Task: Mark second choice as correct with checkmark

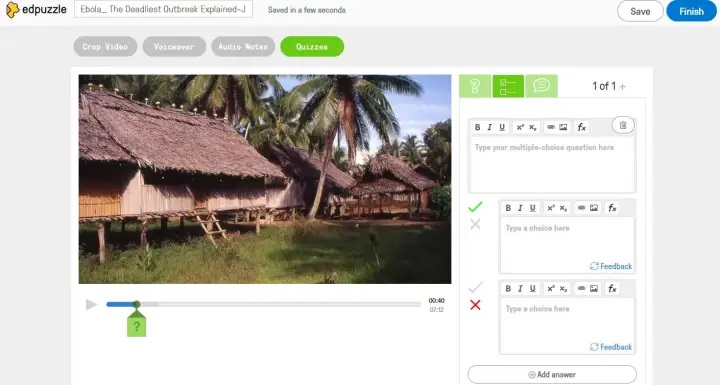Action: (x=475, y=288)
